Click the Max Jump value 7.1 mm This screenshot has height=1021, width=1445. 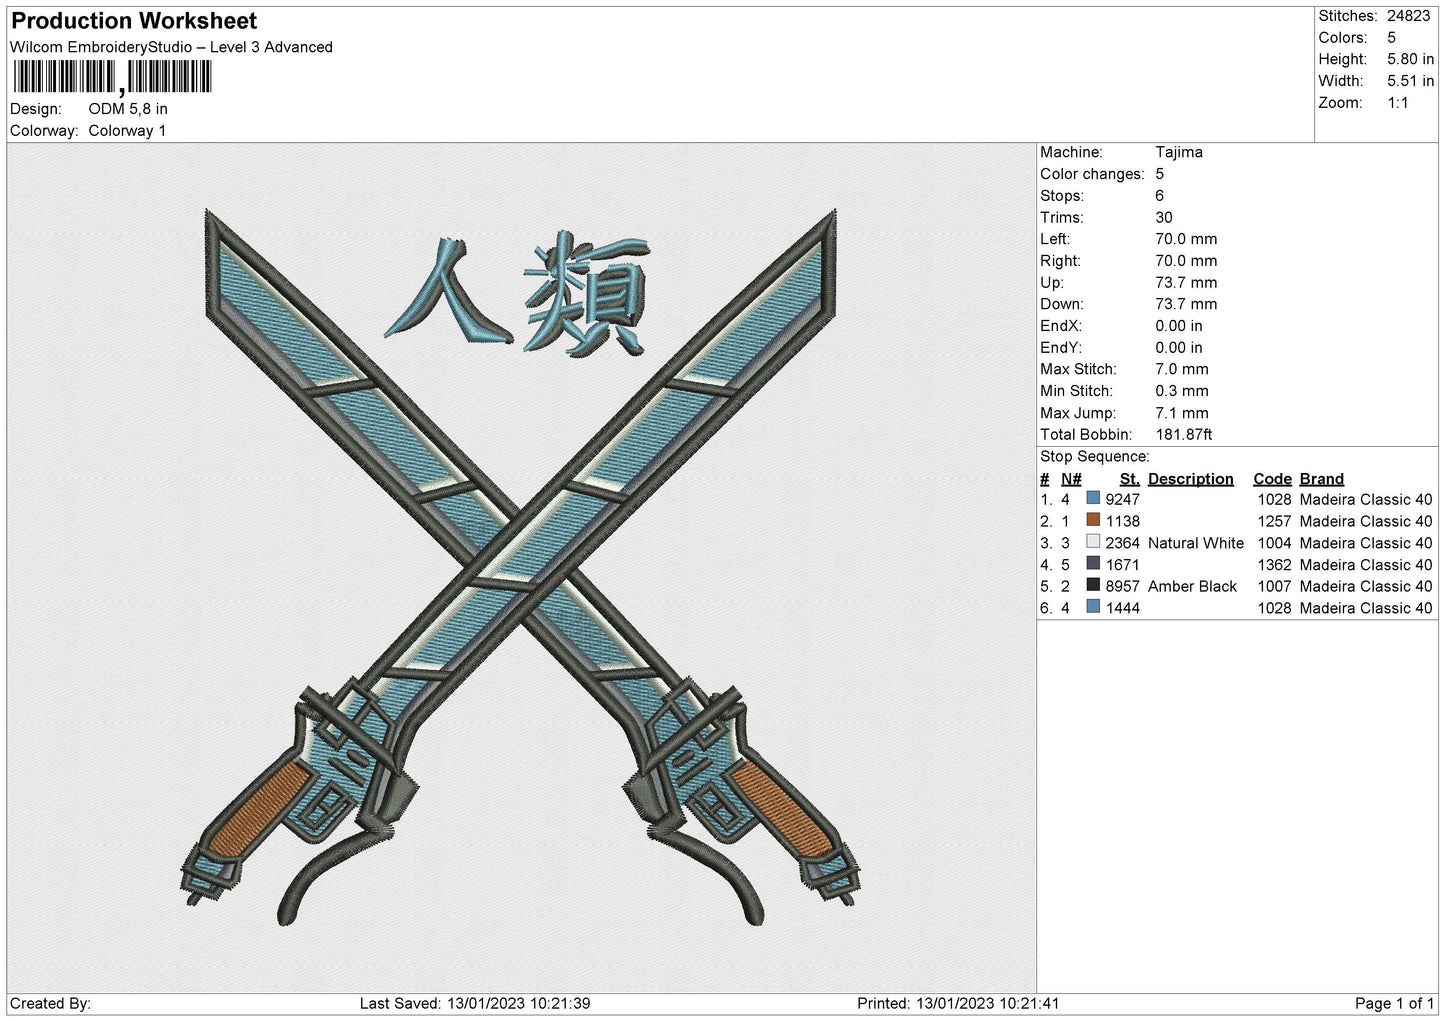pos(1182,413)
